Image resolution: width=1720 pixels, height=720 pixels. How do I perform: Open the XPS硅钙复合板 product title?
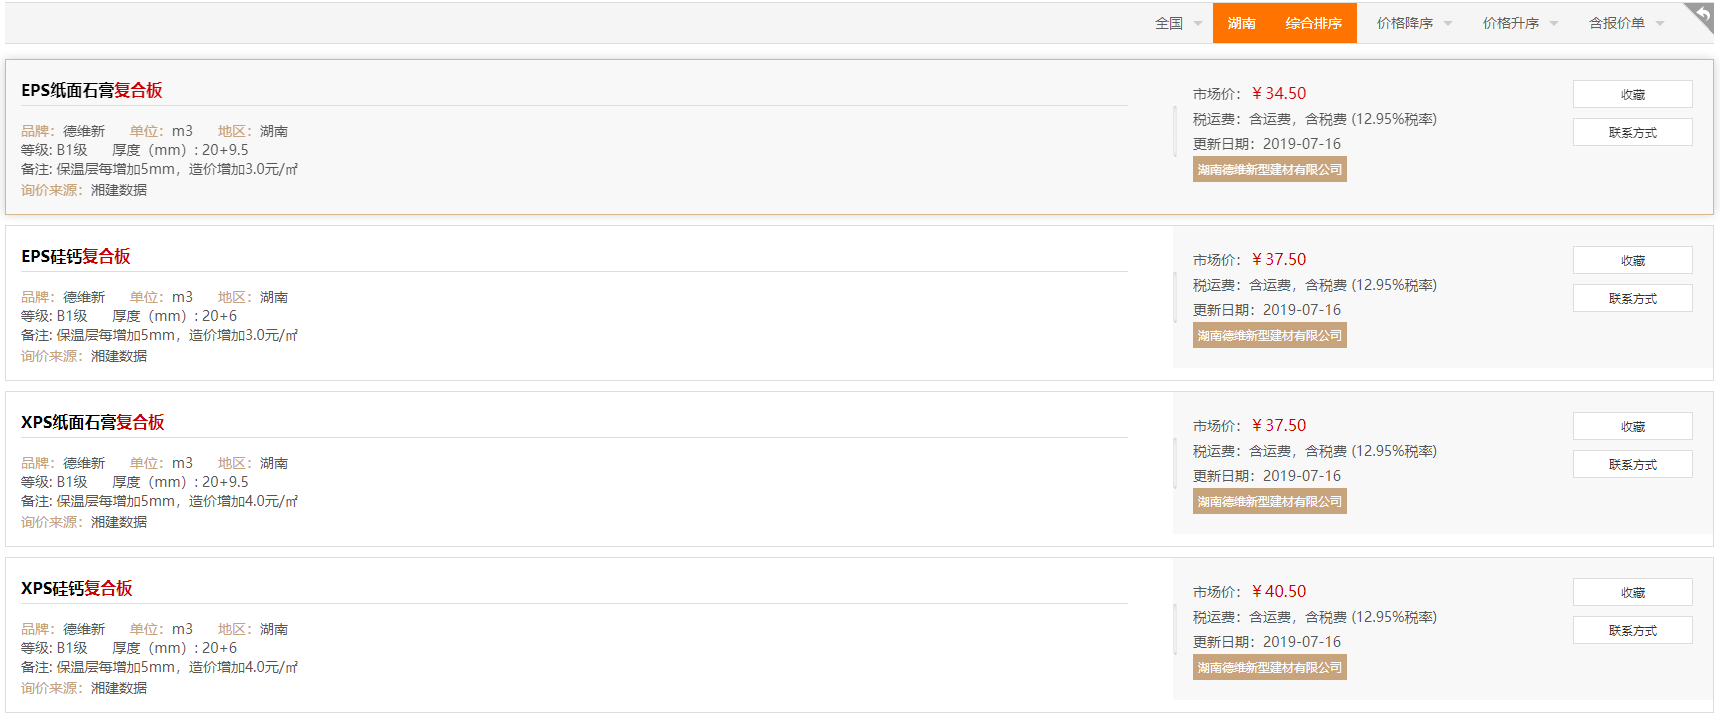point(77,588)
